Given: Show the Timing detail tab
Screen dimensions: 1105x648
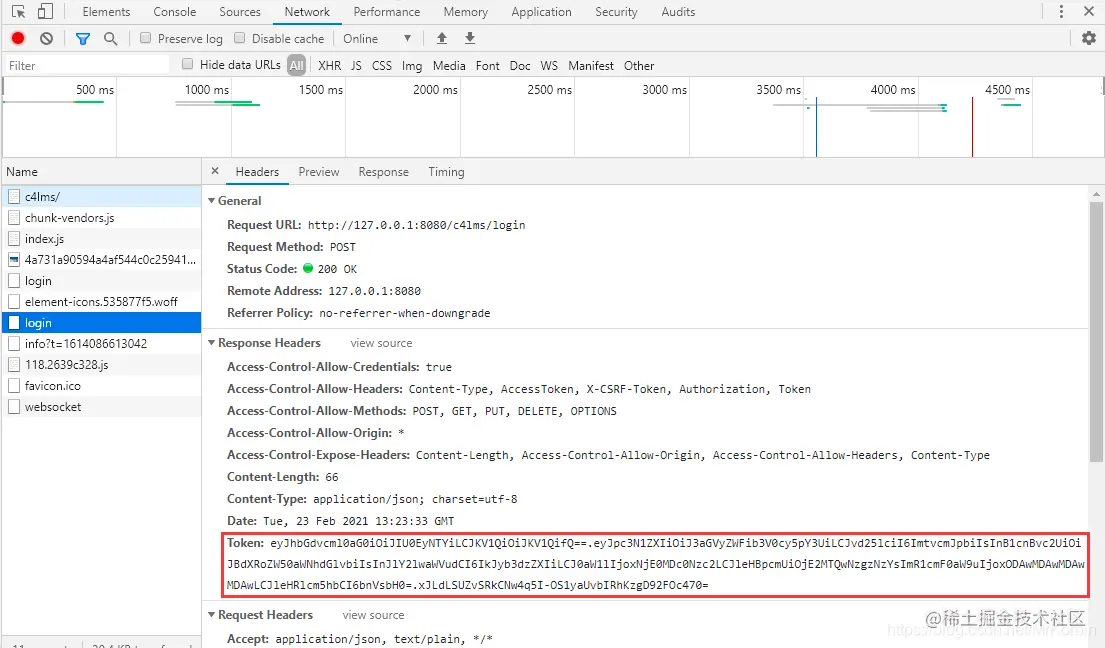Looking at the screenshot, I should [446, 172].
